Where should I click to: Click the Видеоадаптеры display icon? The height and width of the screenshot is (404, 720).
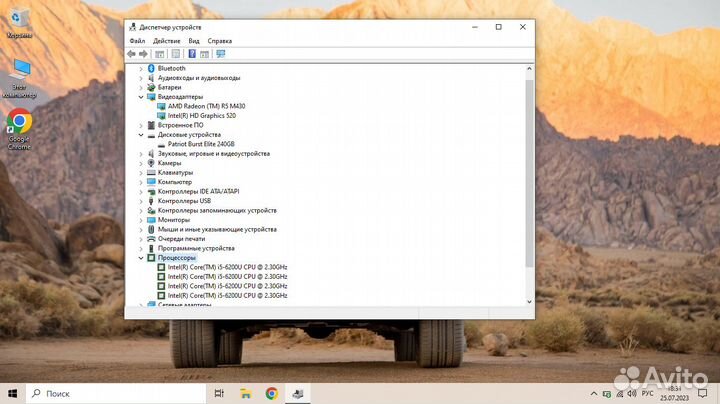(x=151, y=97)
